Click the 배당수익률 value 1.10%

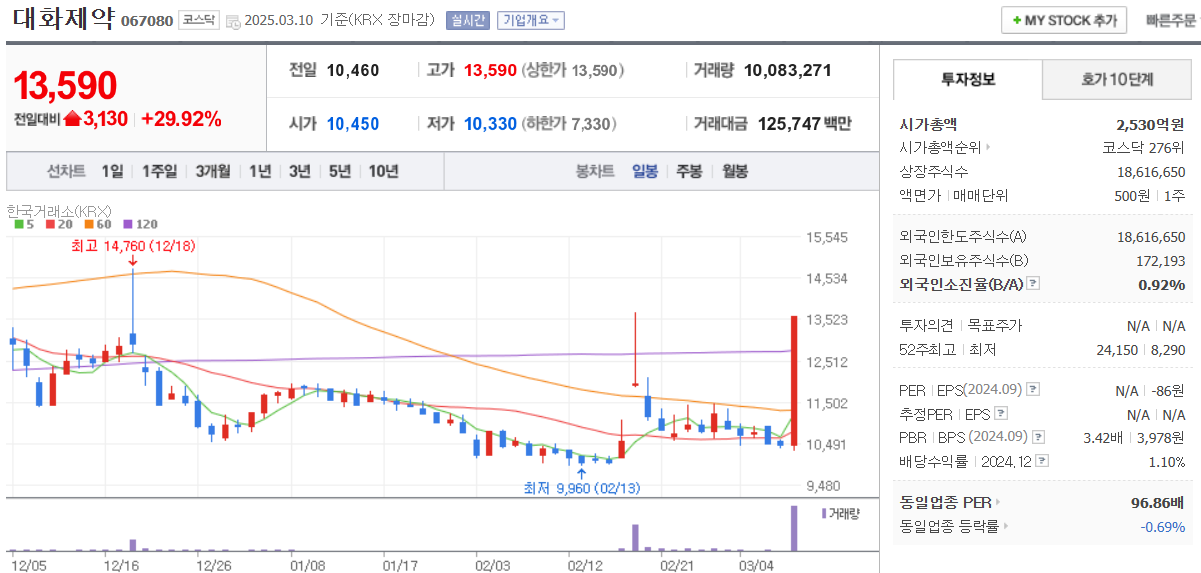(1167, 461)
